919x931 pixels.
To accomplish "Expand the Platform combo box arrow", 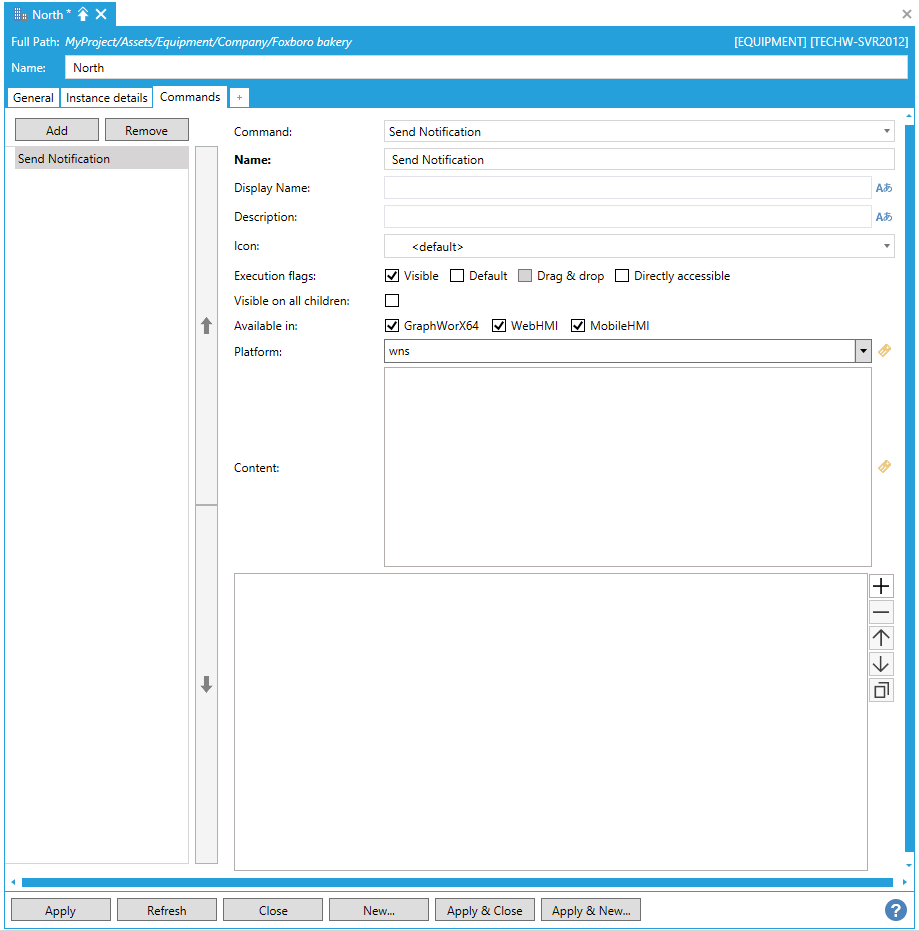I will (863, 351).
